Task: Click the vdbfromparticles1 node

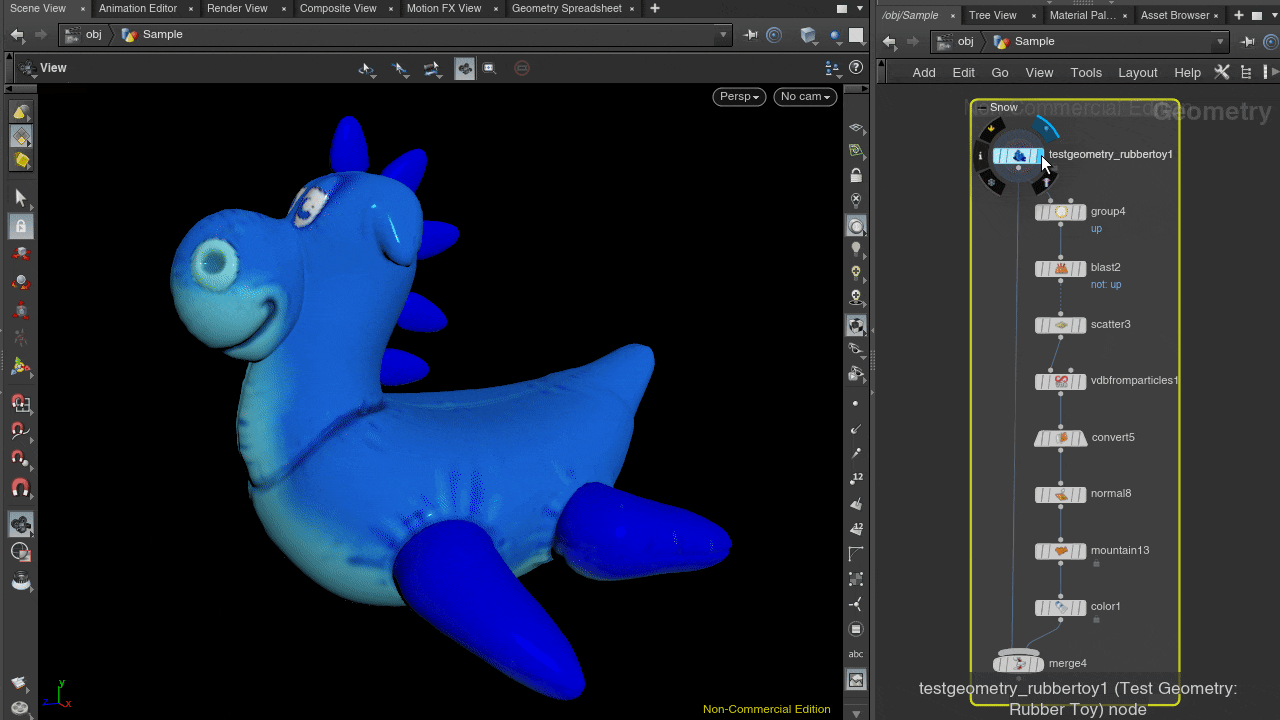Action: (x=1060, y=381)
